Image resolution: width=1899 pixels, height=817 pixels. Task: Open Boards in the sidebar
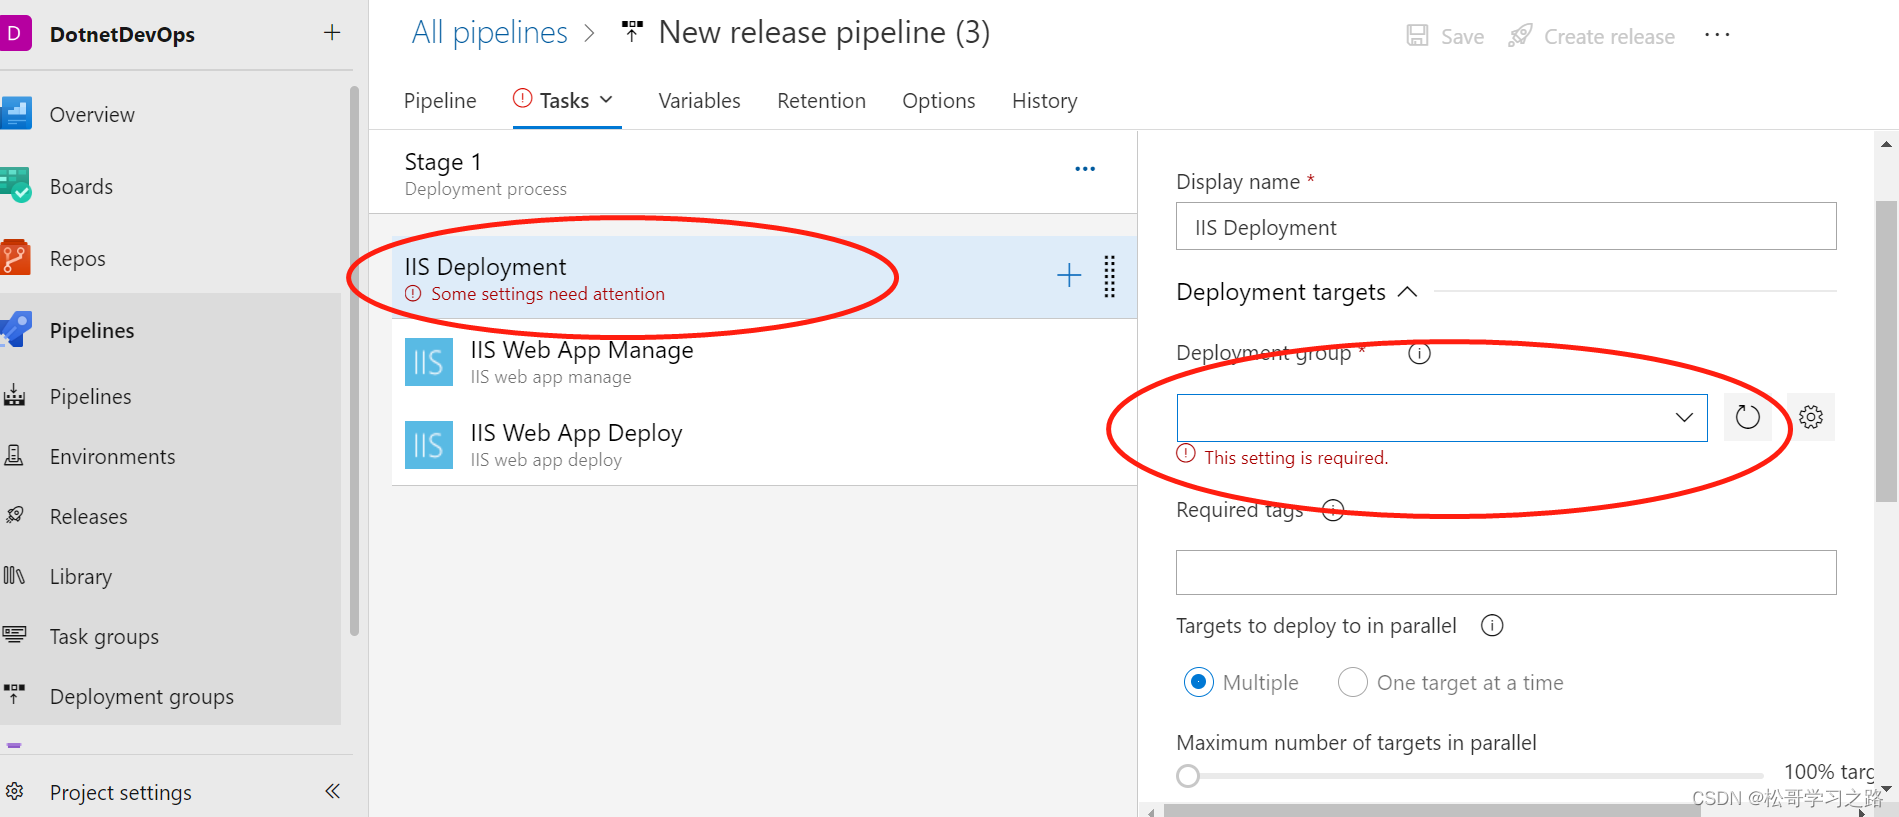[x=81, y=187]
